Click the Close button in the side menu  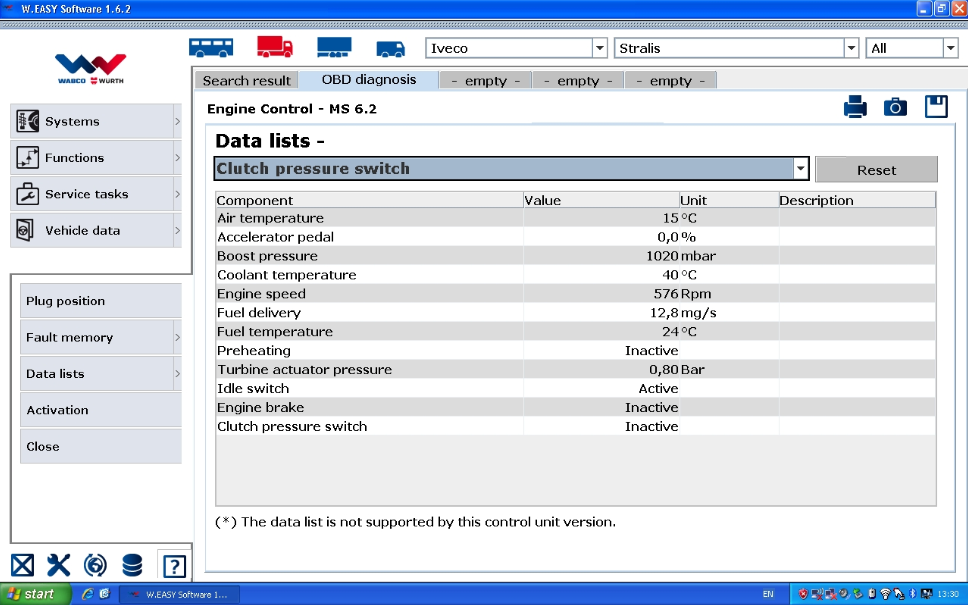[101, 446]
